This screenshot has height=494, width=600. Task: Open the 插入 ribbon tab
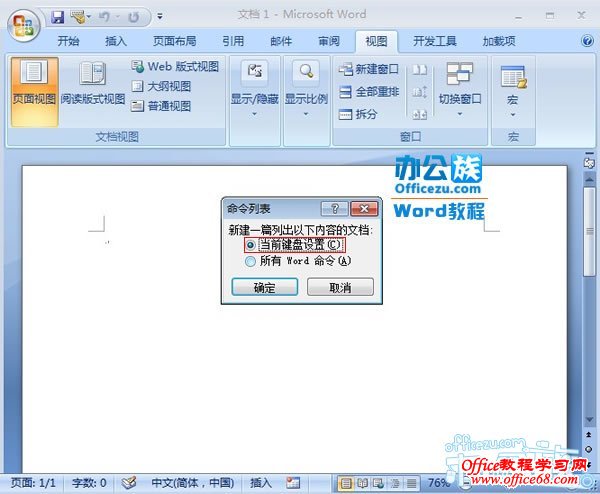coord(116,41)
